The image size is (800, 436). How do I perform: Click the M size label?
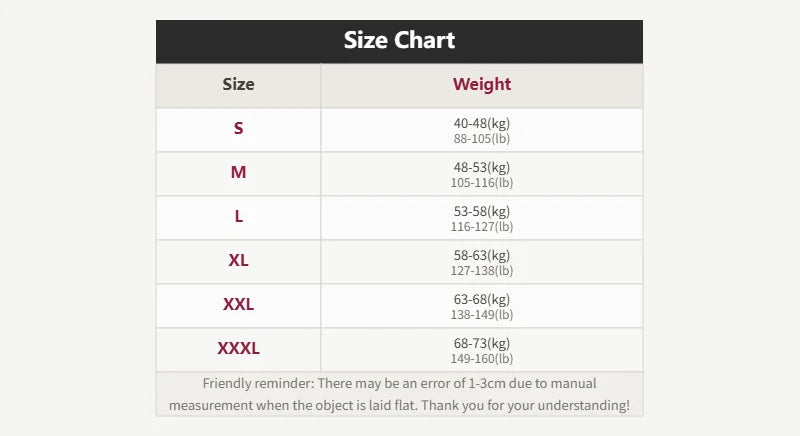coord(238,172)
